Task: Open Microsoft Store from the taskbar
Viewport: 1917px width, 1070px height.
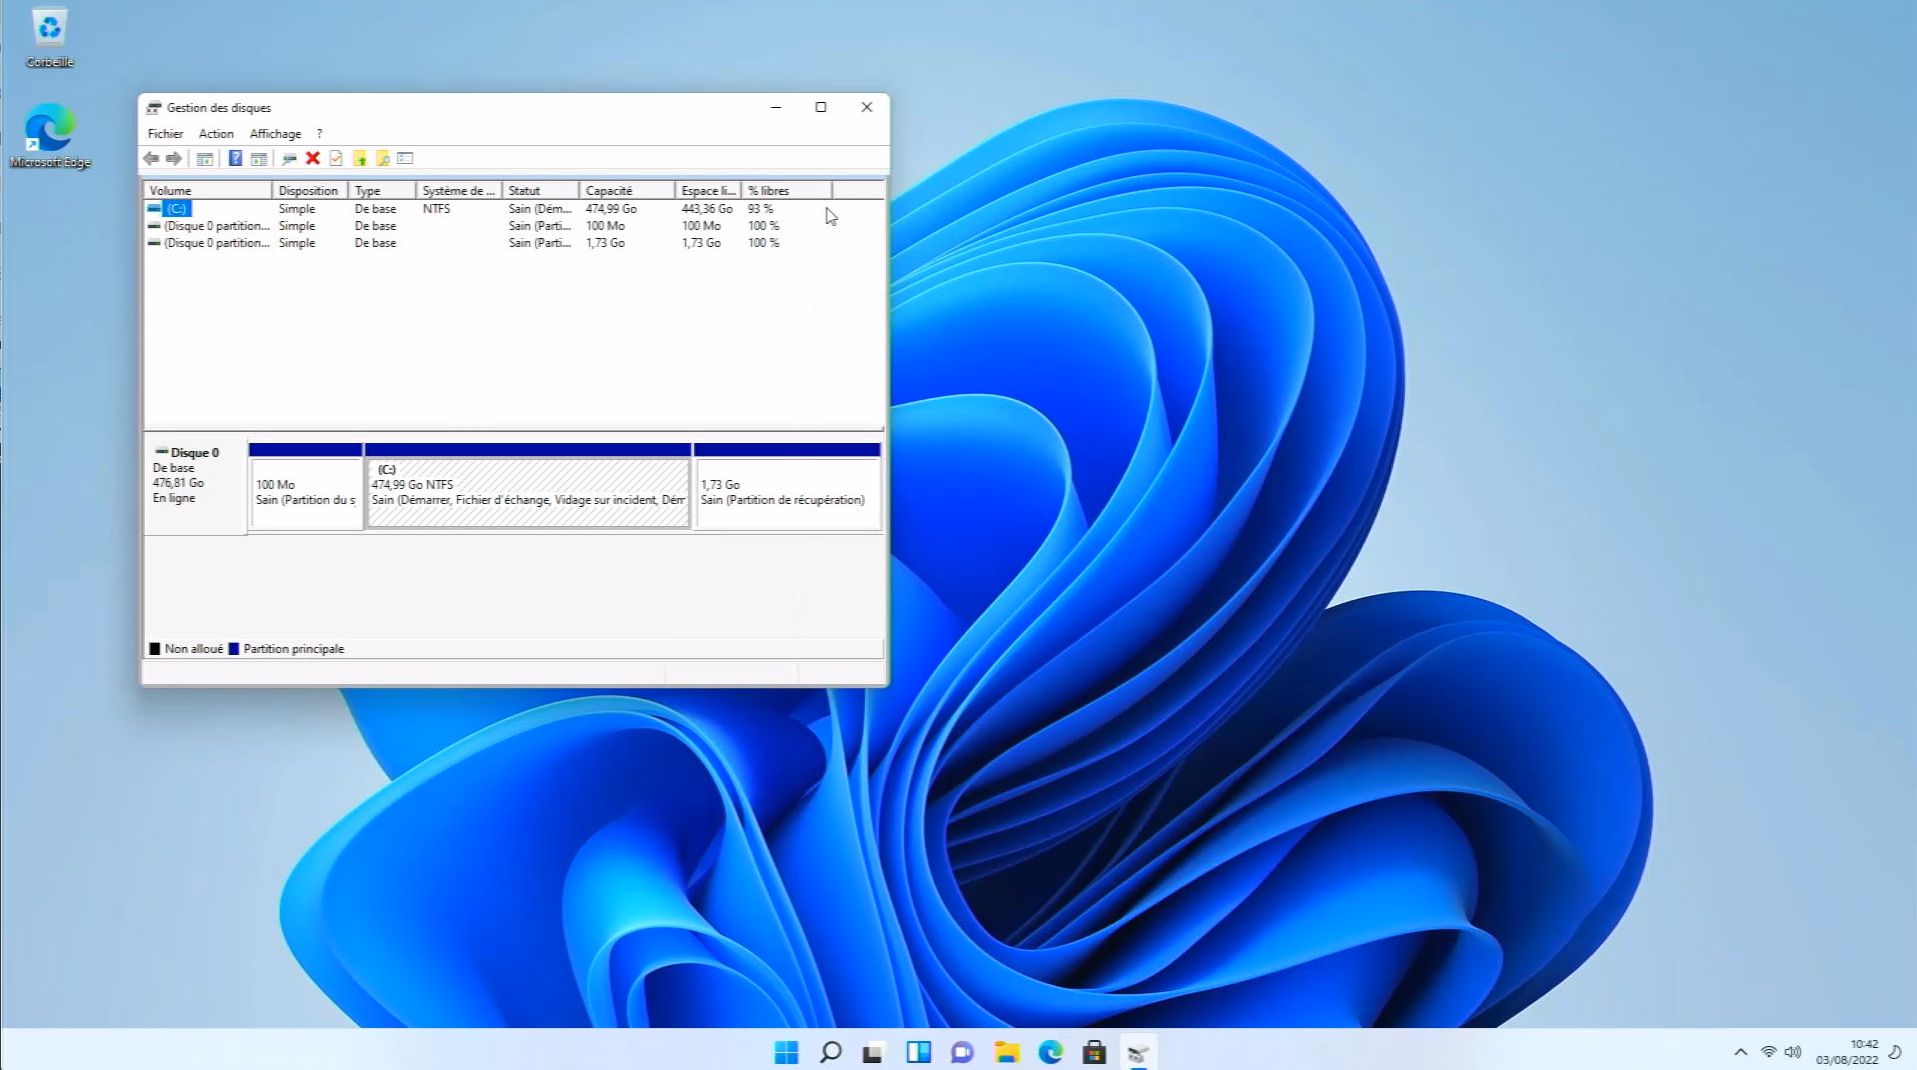Action: coord(1094,1052)
